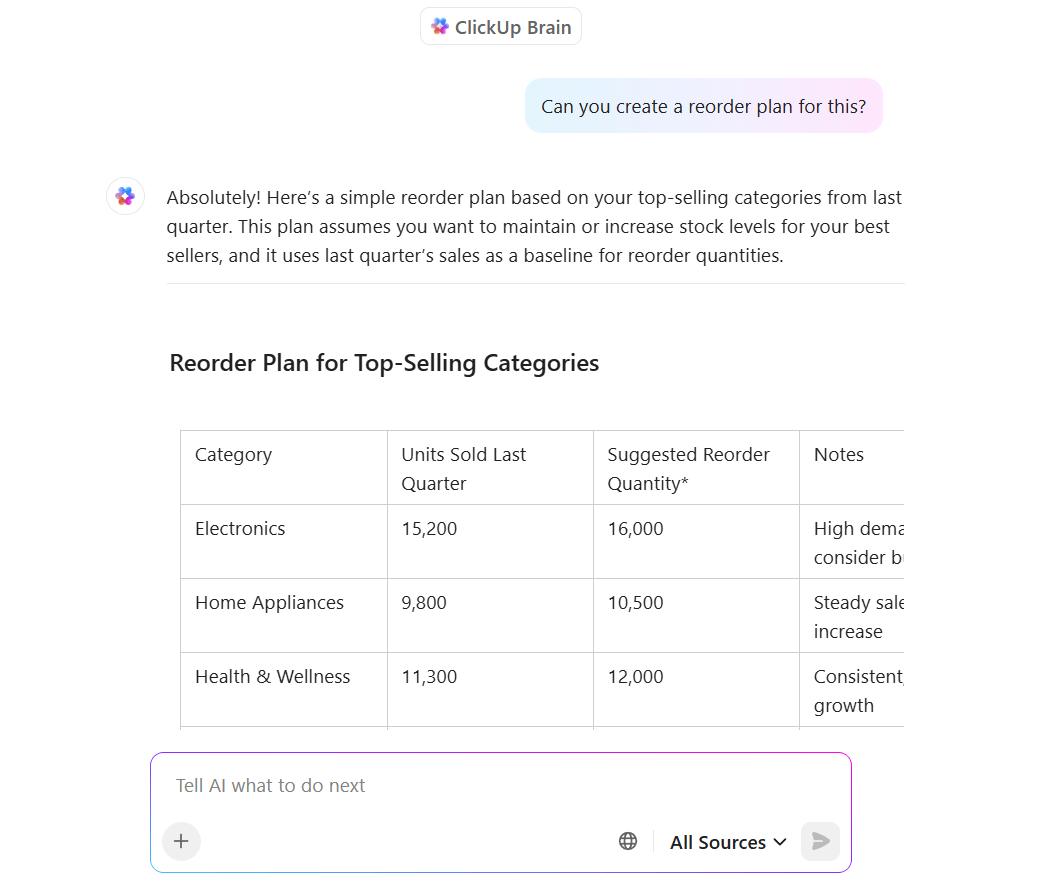The image size is (1047, 891).
Task: Expand the All Sources dropdown
Action: 728,842
